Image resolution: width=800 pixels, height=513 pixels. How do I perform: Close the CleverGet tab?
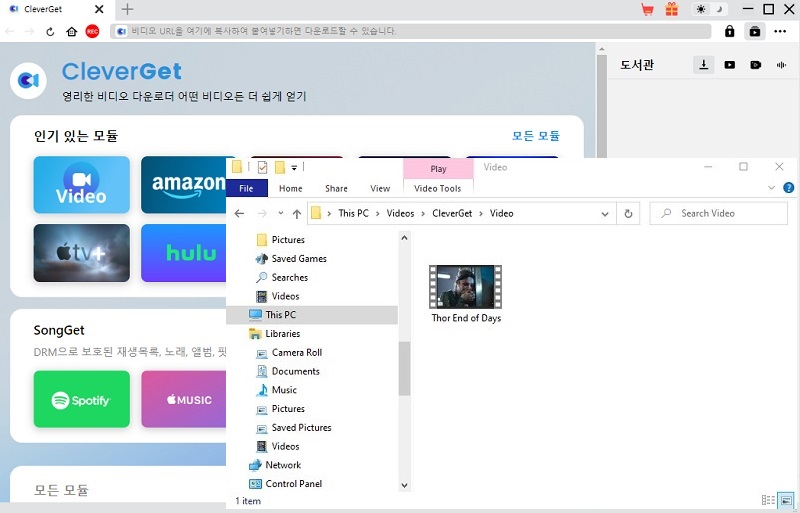tap(99, 9)
